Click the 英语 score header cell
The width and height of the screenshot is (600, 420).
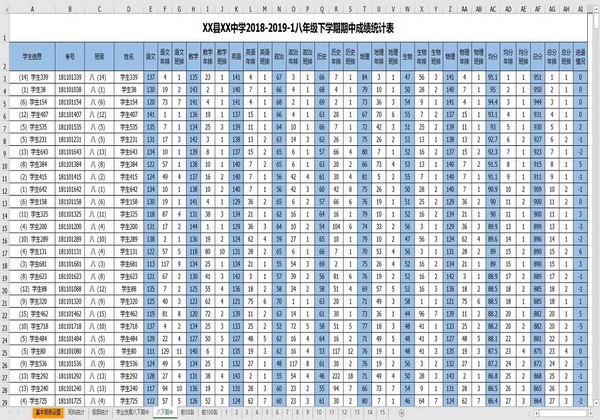click(x=236, y=57)
